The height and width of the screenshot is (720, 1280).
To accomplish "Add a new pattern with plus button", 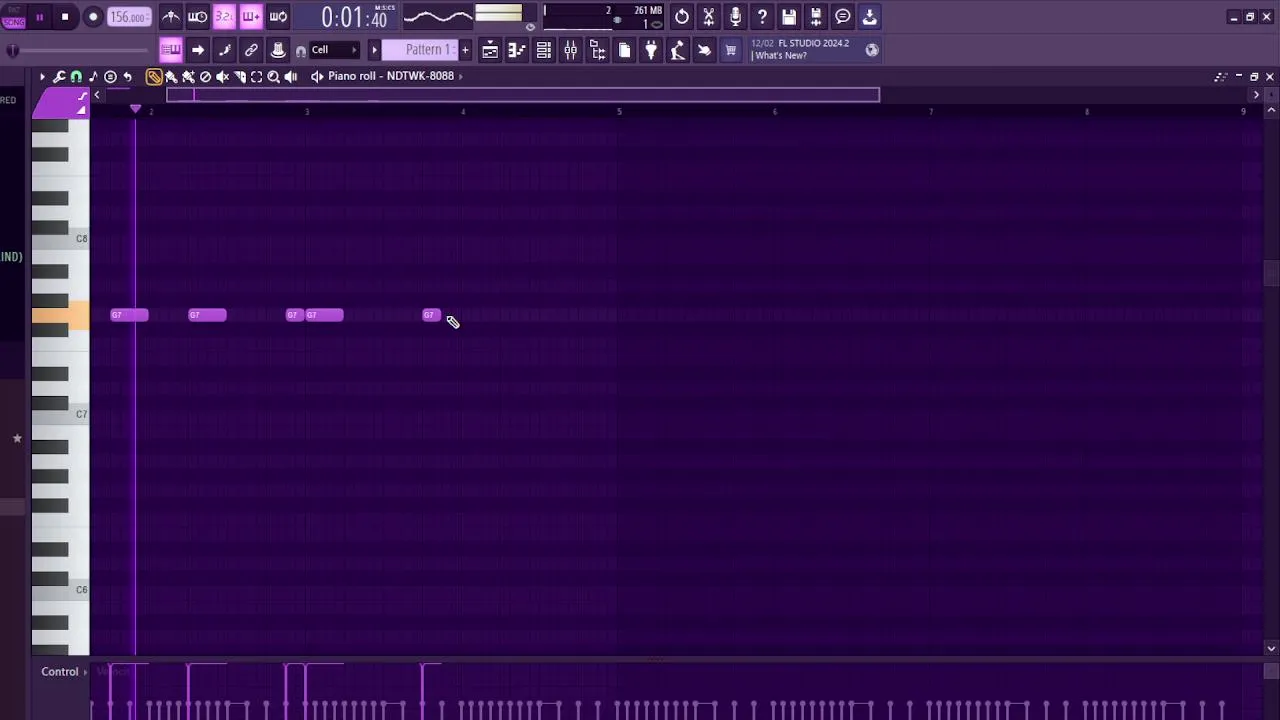I will click(x=465, y=50).
